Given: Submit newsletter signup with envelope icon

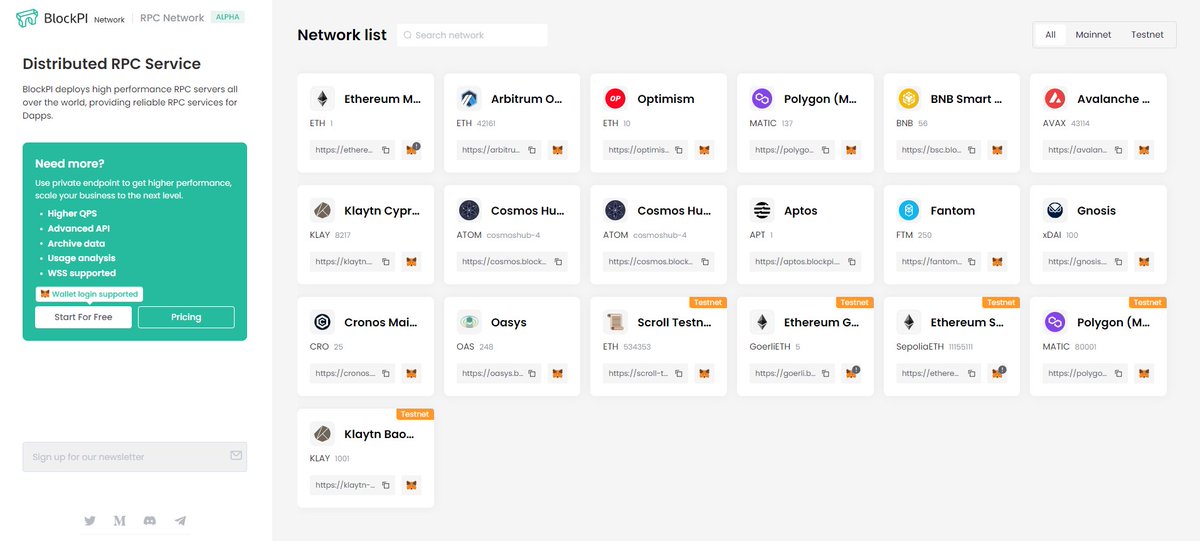Looking at the screenshot, I should point(236,456).
